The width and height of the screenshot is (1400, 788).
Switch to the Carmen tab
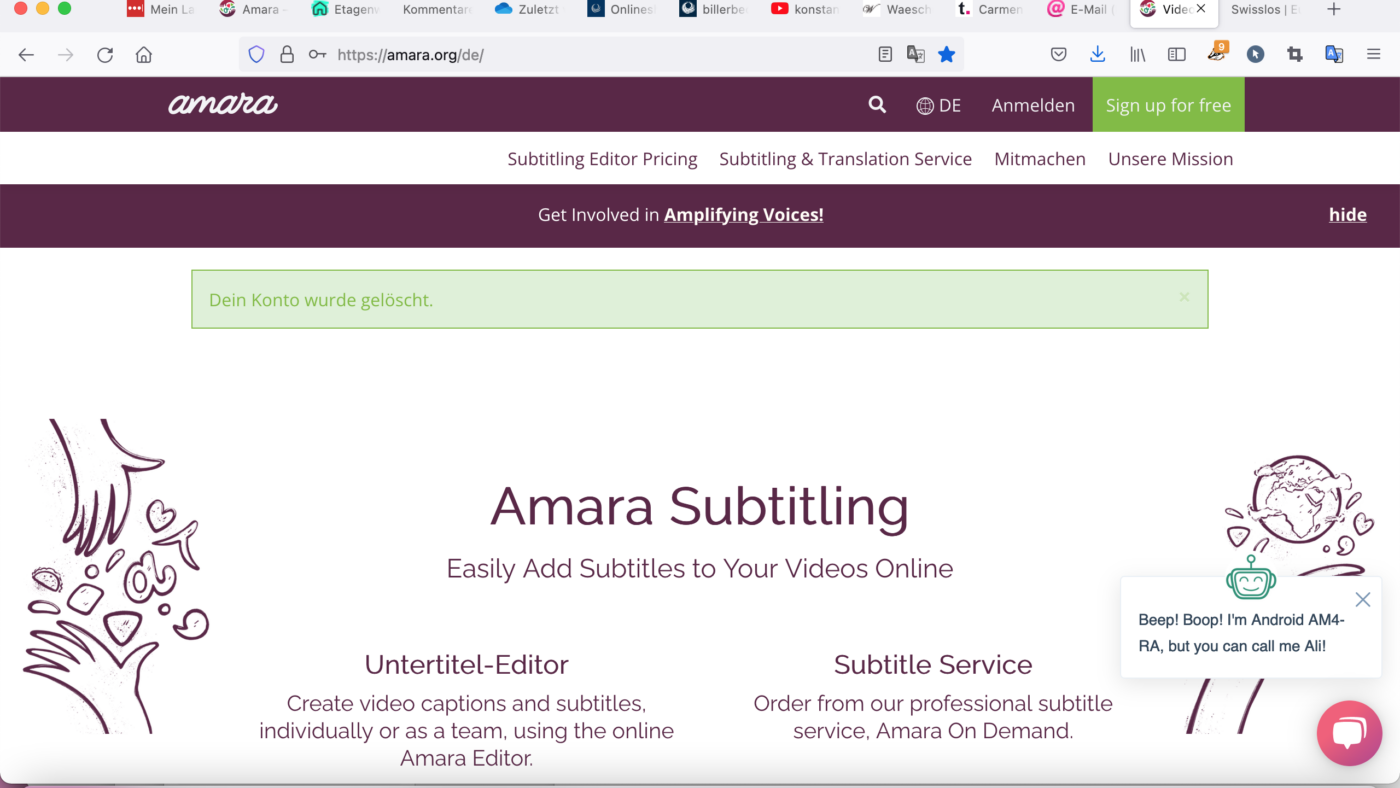pyautogui.click(x=989, y=9)
